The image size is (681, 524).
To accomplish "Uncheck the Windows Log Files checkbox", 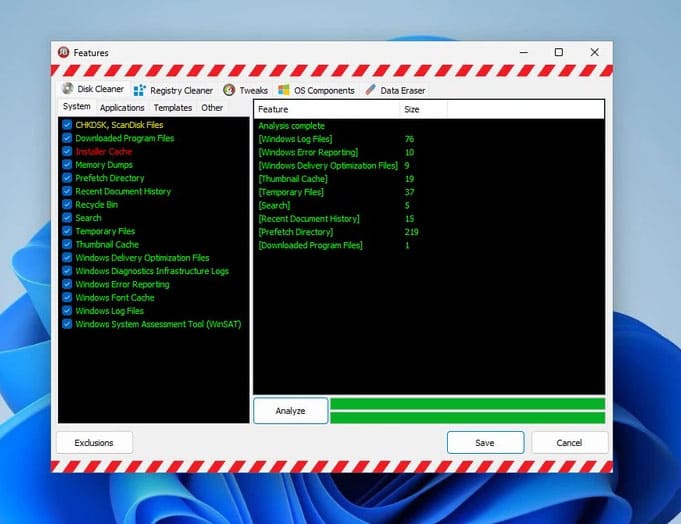I will click(x=67, y=310).
